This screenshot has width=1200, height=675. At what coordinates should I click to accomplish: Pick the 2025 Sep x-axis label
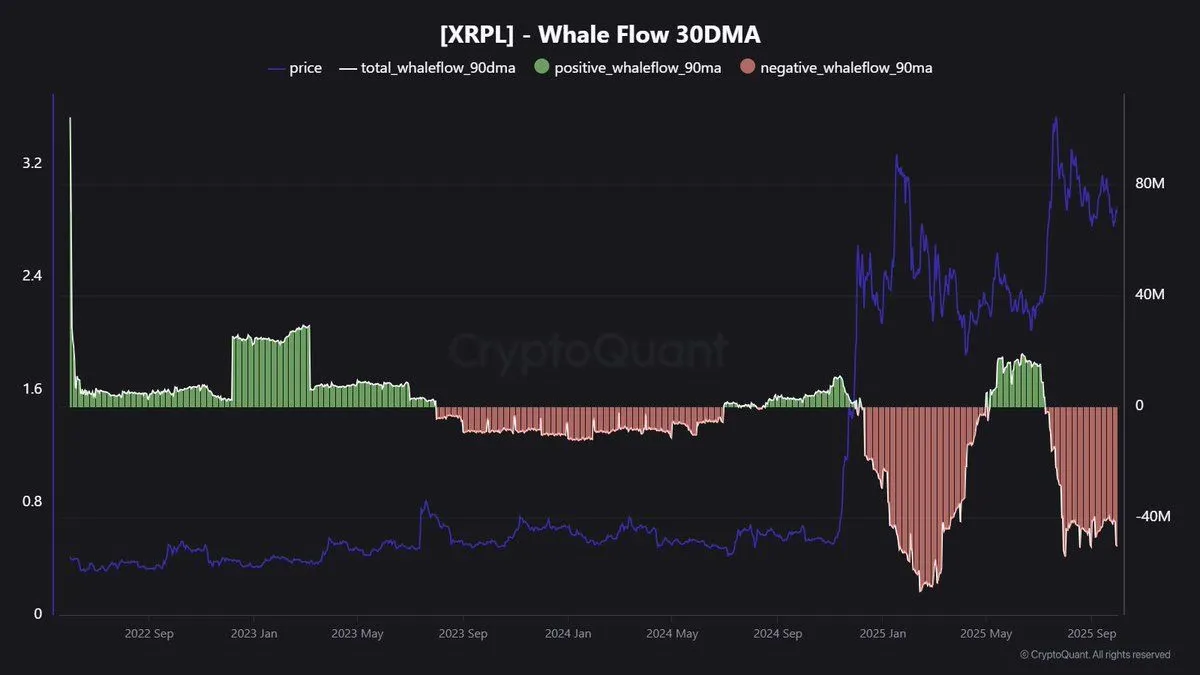coord(1092,633)
